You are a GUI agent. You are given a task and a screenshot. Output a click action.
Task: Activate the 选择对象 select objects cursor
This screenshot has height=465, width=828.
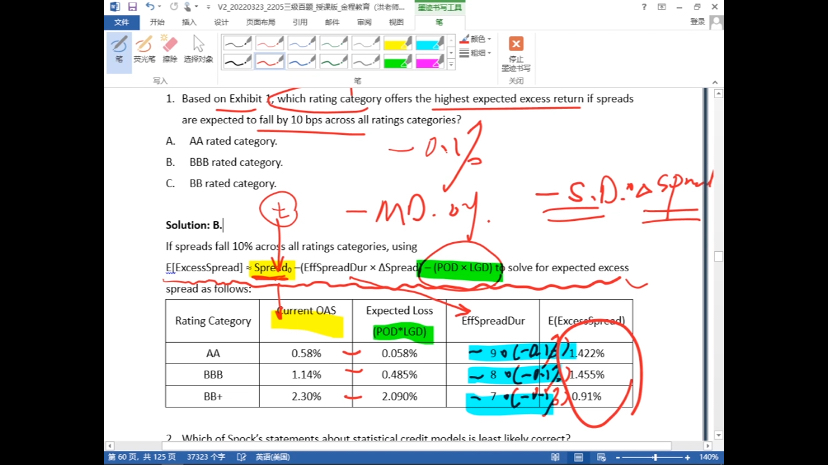198,48
